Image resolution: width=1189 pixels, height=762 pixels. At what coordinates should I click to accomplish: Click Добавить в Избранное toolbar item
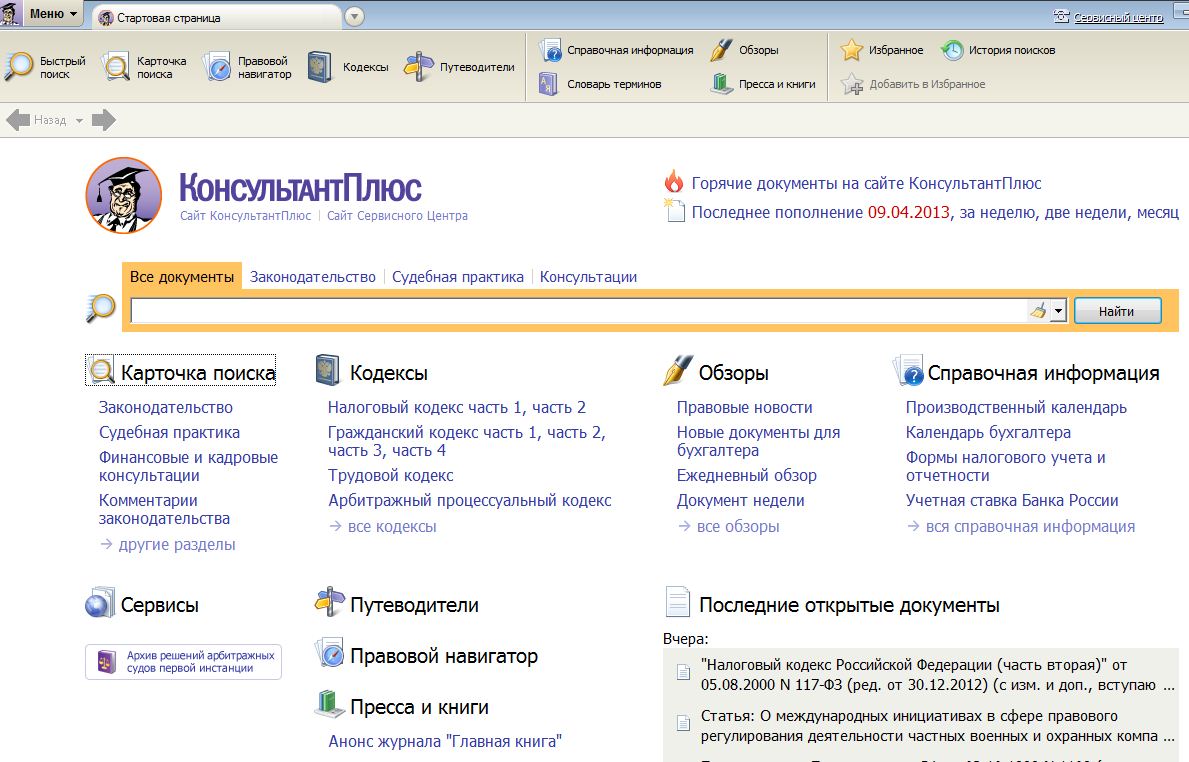[913, 84]
